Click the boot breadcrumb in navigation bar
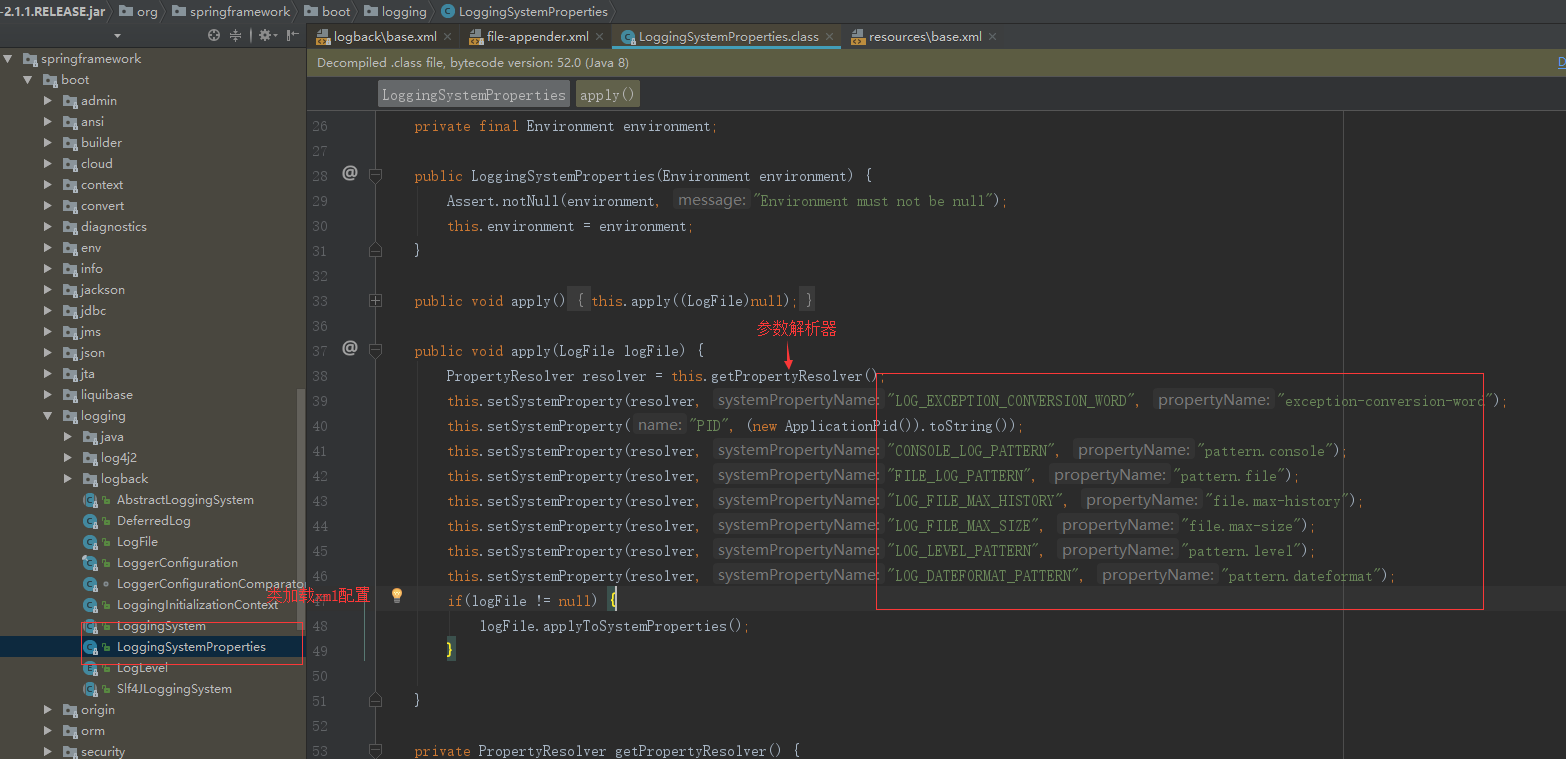The width and height of the screenshot is (1566, 759). [328, 11]
